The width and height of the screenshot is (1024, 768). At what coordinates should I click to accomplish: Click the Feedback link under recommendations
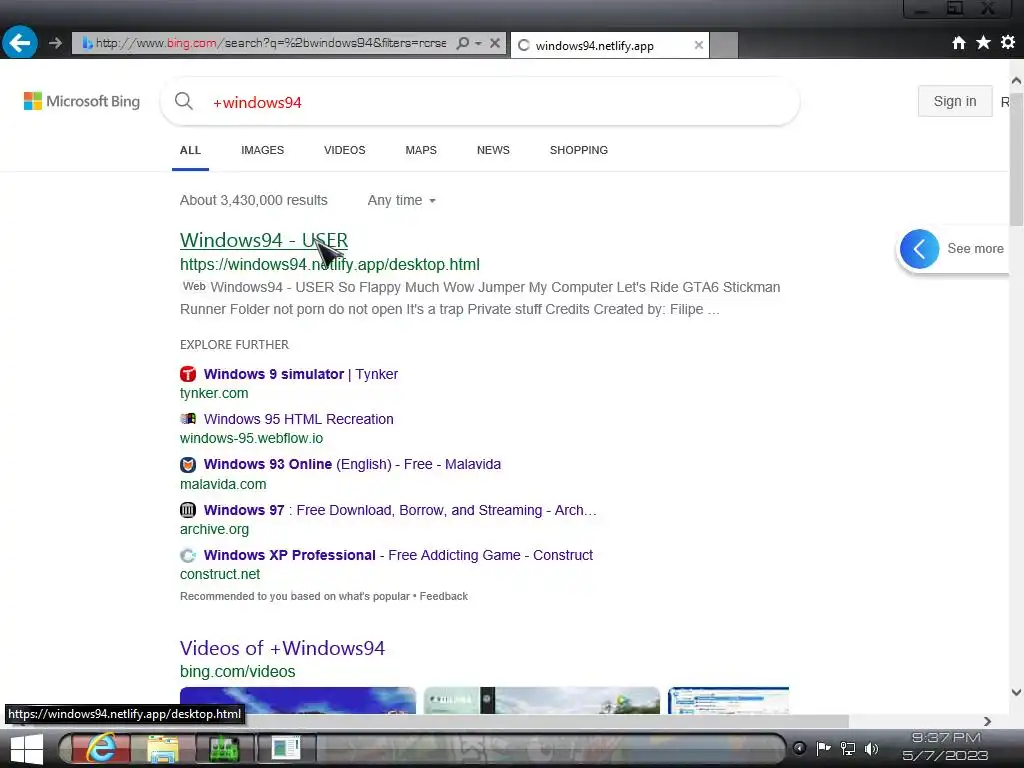click(443, 596)
